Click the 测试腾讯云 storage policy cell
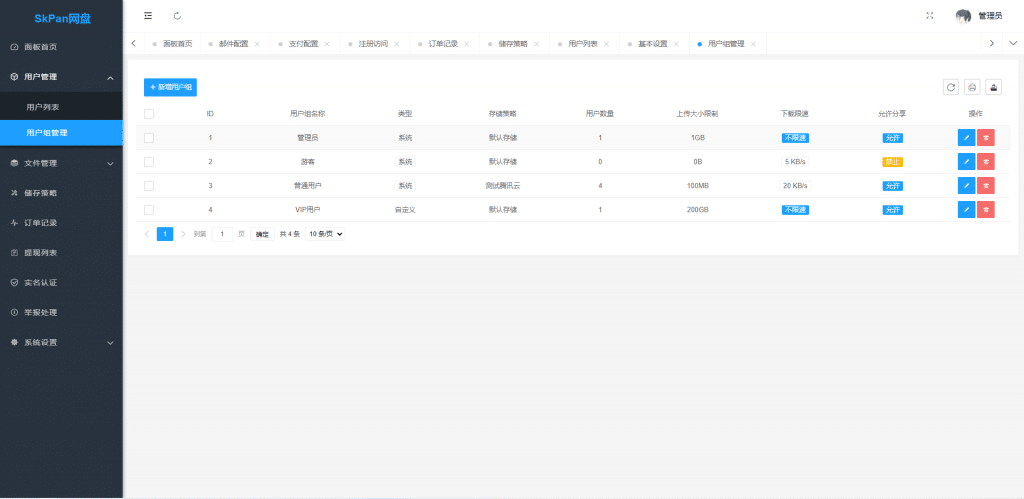 tap(502, 185)
